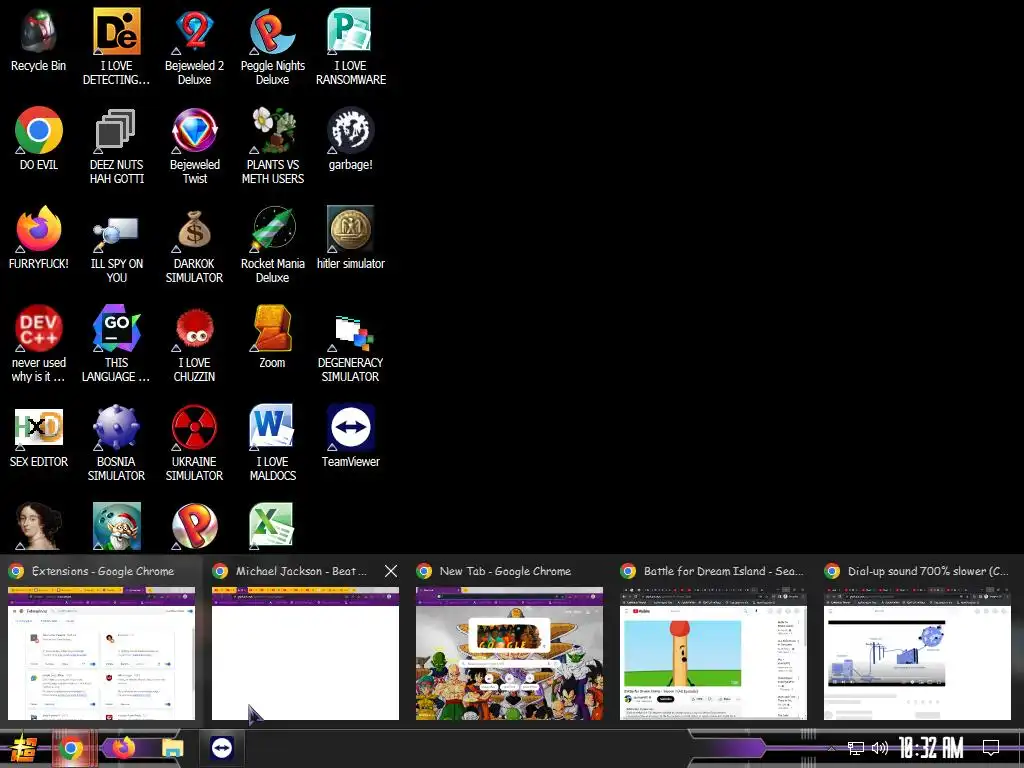Select the portrait painting desktop icon
Viewport: 1024px width, 768px height.
click(x=39, y=526)
